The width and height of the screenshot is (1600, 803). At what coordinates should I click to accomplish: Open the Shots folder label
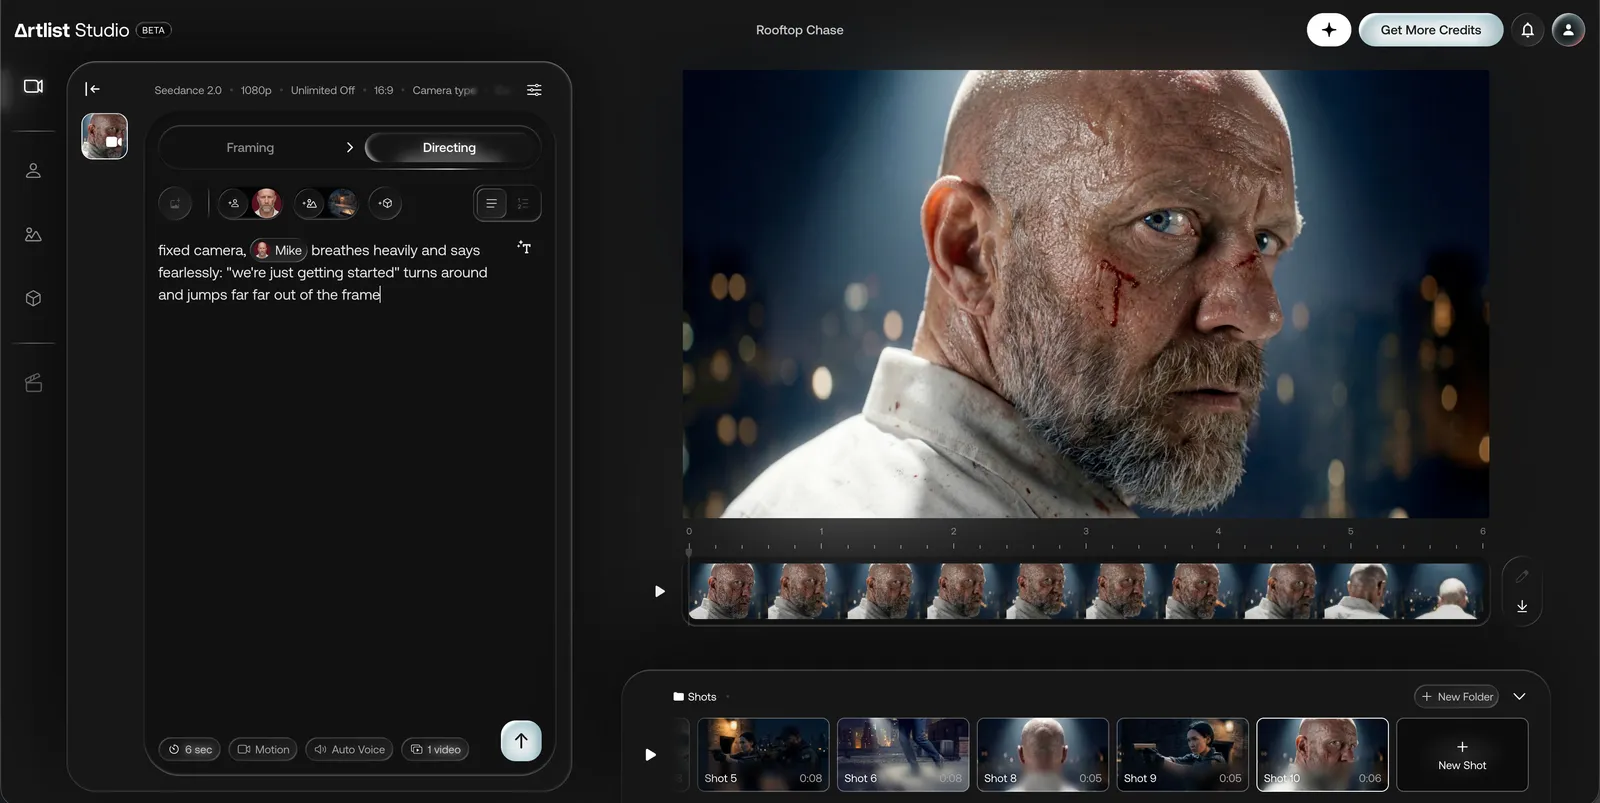[x=695, y=697]
